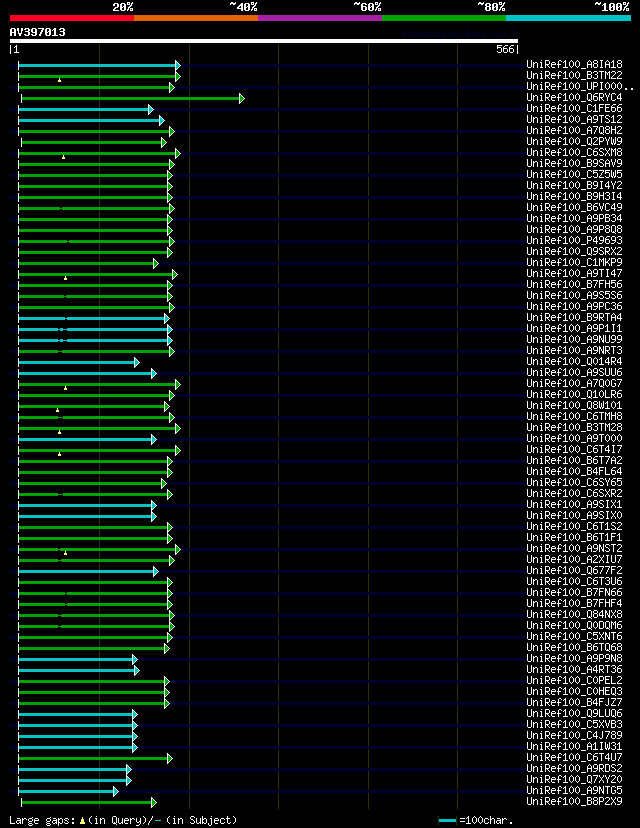This screenshot has width=640, height=828.
Task: Select the UniRef100_A4RT36 label
Action: pyautogui.click(x=574, y=670)
